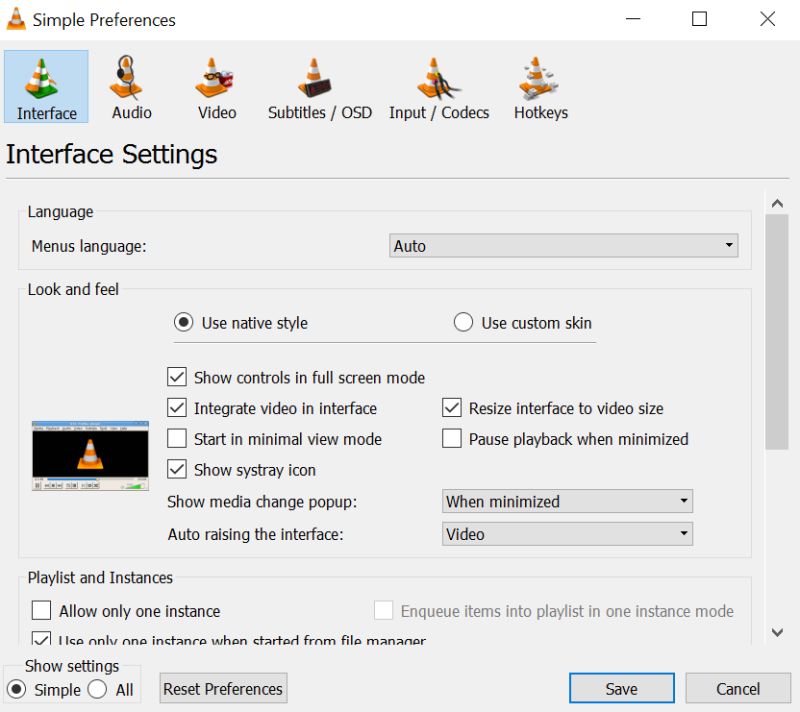Image resolution: width=800 pixels, height=712 pixels.
Task: Disable Show controls in full screen mode
Action: coord(177,377)
